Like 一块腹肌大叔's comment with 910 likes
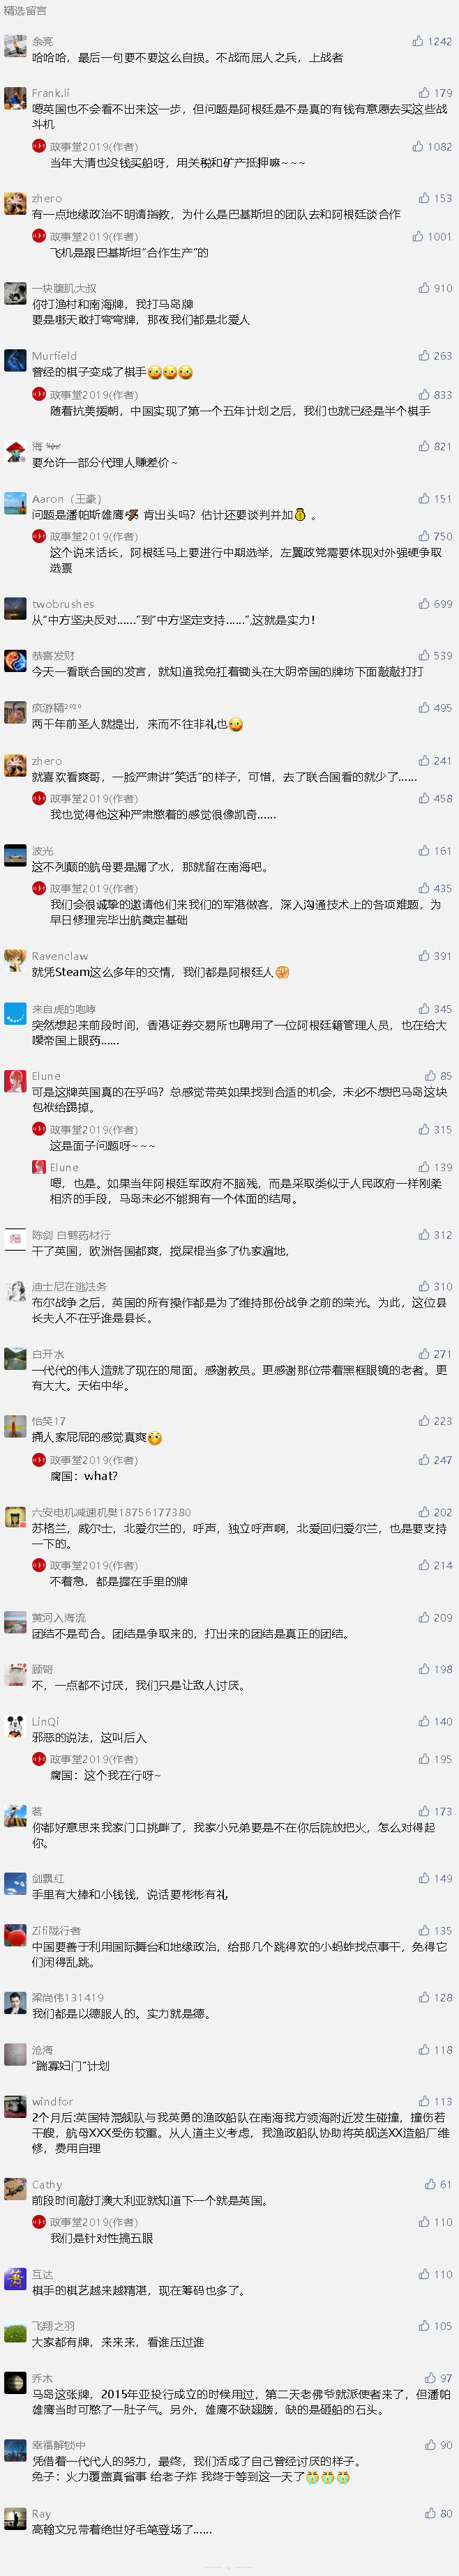Image resolution: width=459 pixels, height=2576 pixels. tap(435, 288)
